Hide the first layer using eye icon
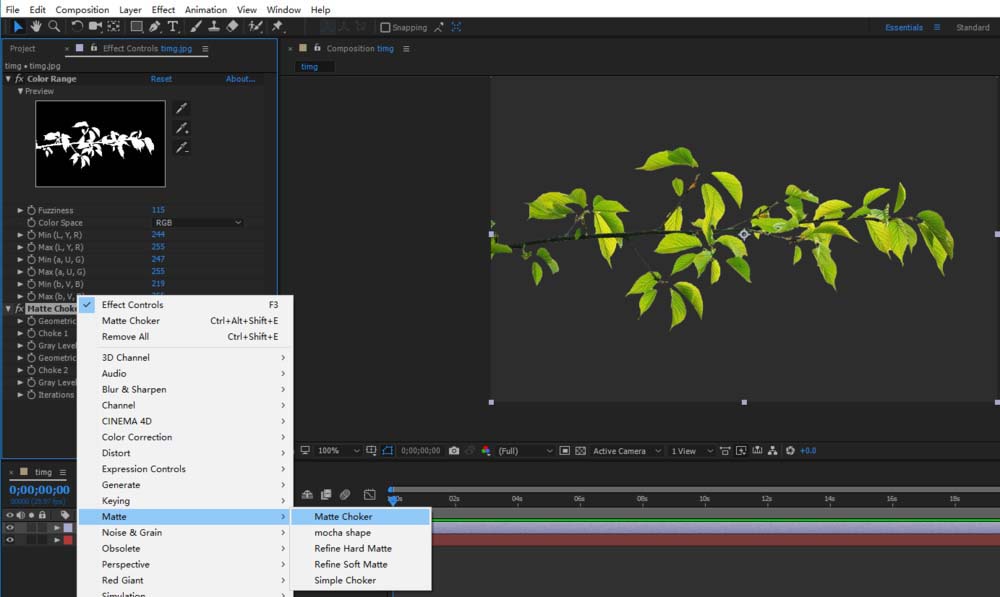Image resolution: width=1000 pixels, height=597 pixels. click(10, 527)
